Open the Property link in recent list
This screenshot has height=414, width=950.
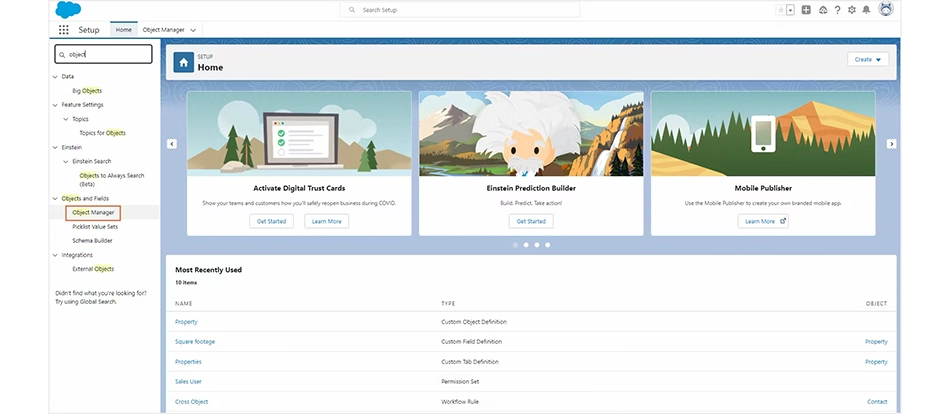coord(186,322)
